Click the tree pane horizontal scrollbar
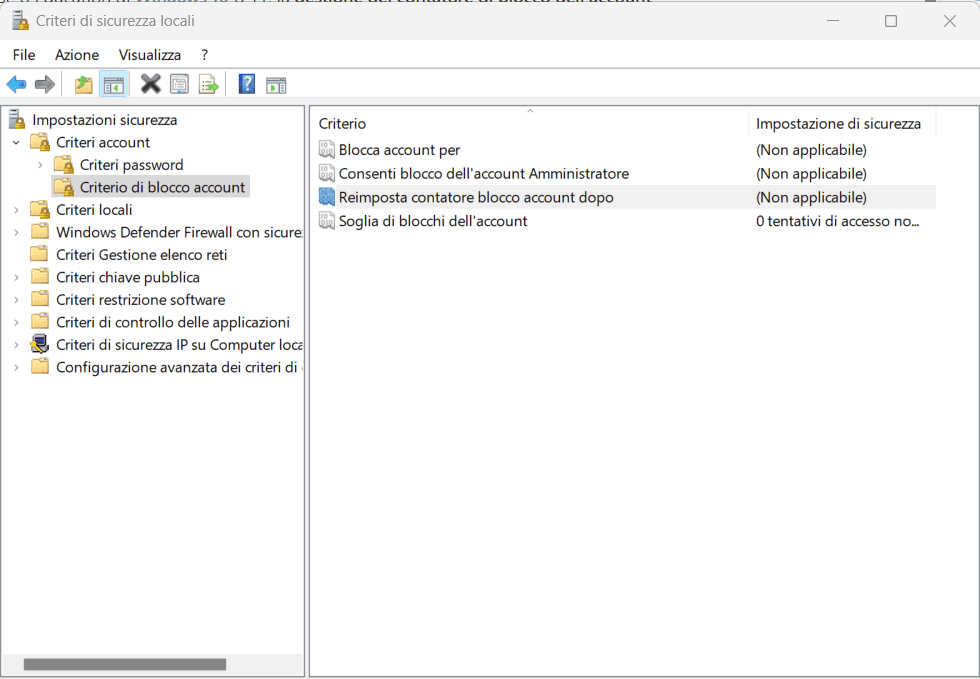The width and height of the screenshot is (980, 679). coord(125,664)
